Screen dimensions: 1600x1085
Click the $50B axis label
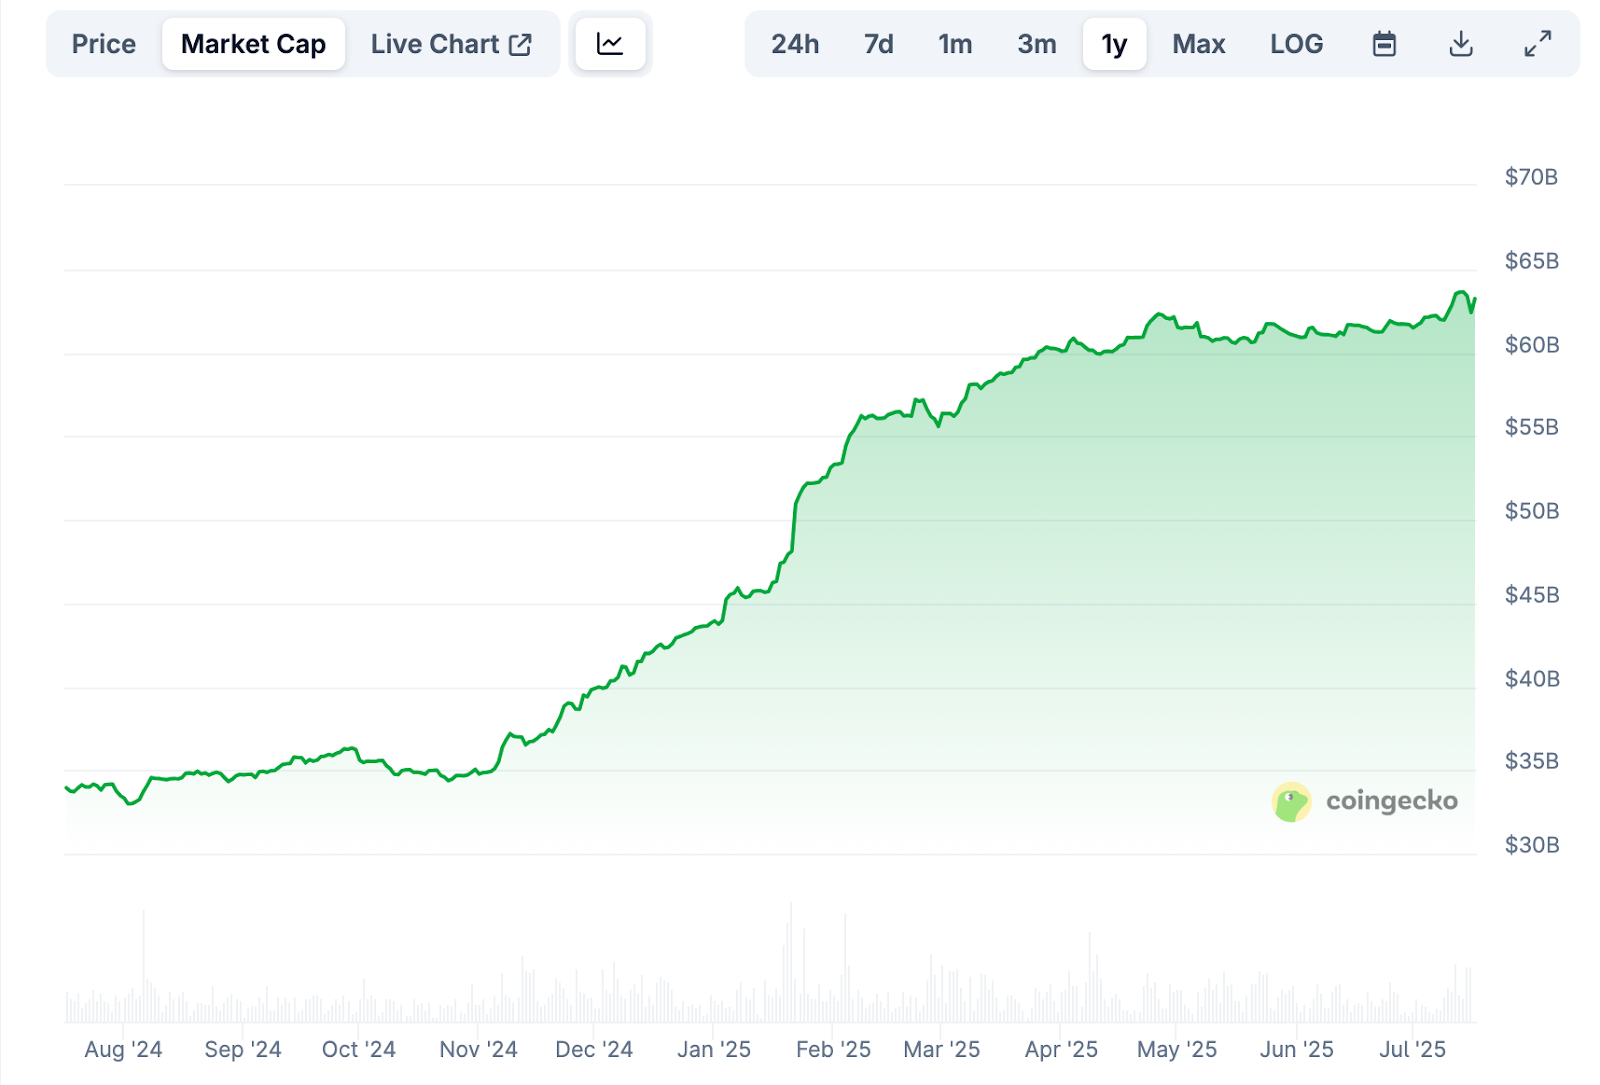pyautogui.click(x=1531, y=511)
